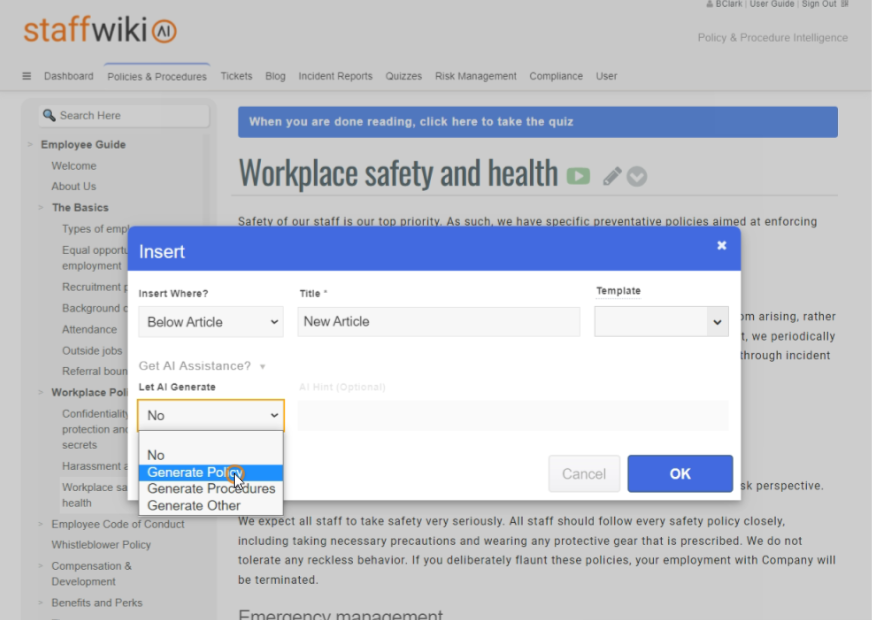Click the Cancel button
The width and height of the screenshot is (872, 620).
click(584, 474)
